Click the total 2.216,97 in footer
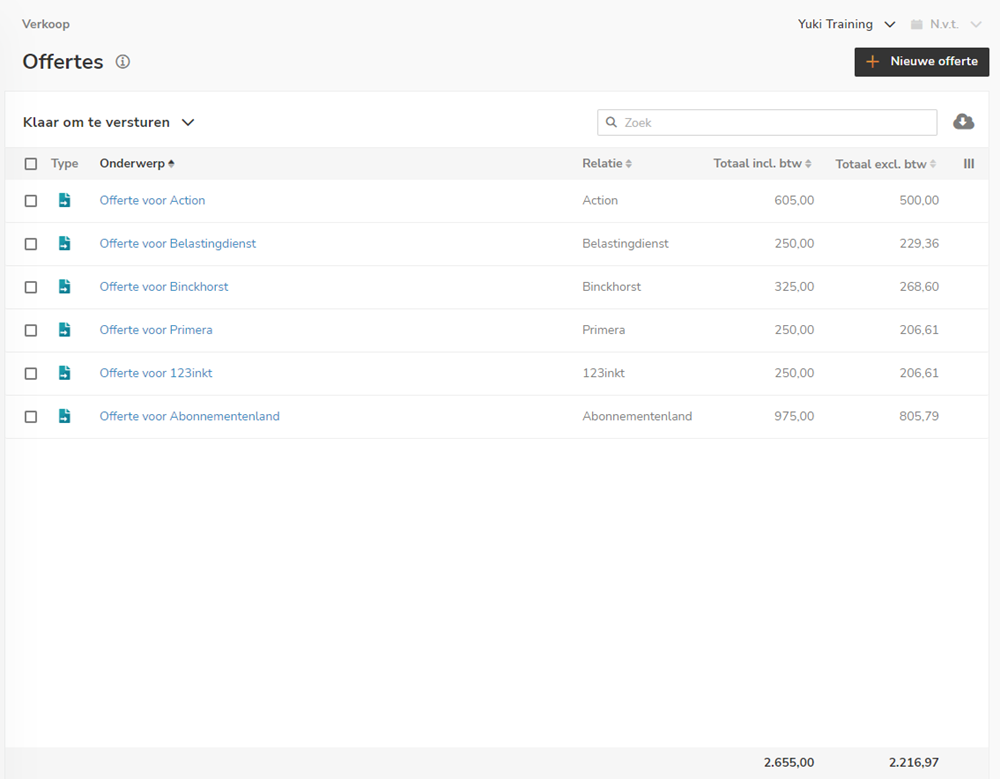Viewport: 1000px width, 779px height. (x=914, y=762)
